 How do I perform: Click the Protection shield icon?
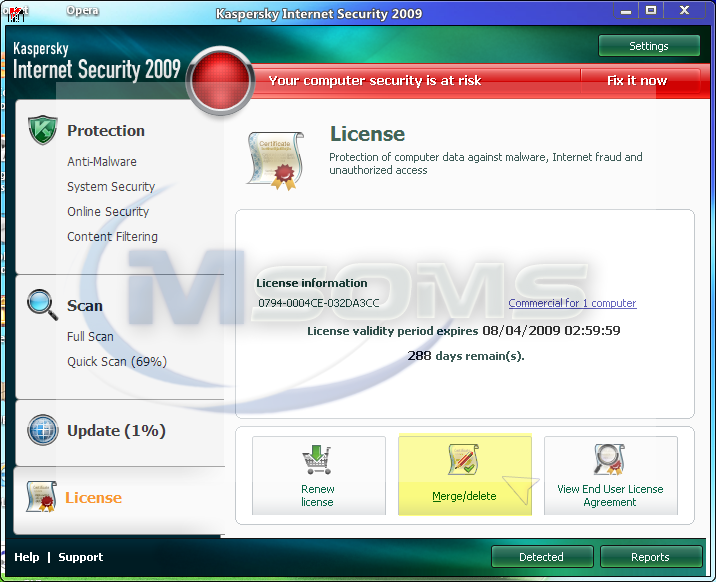coord(42,130)
